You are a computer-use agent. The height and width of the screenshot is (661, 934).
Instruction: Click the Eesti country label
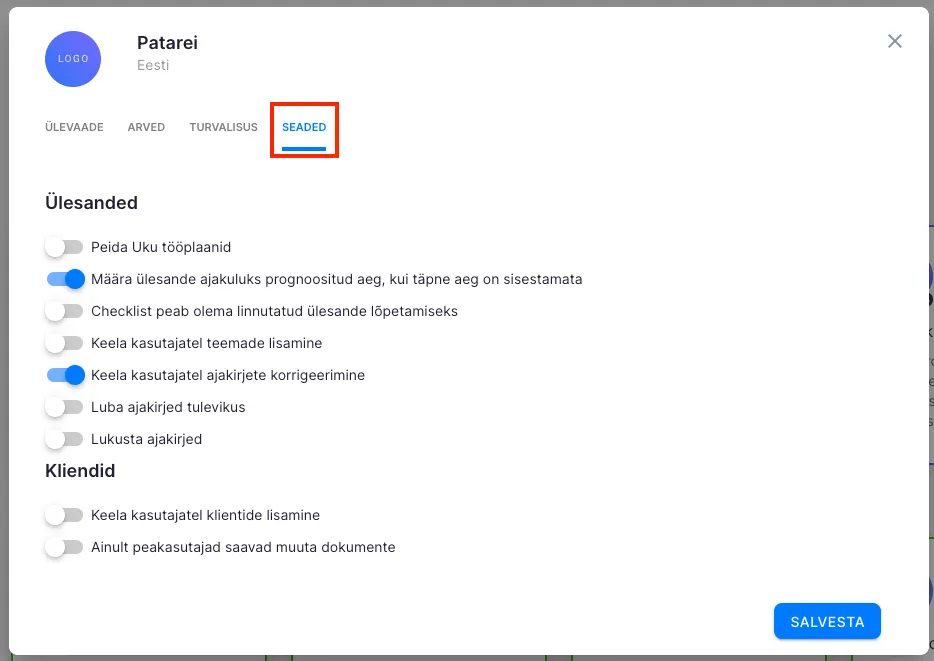(153, 66)
